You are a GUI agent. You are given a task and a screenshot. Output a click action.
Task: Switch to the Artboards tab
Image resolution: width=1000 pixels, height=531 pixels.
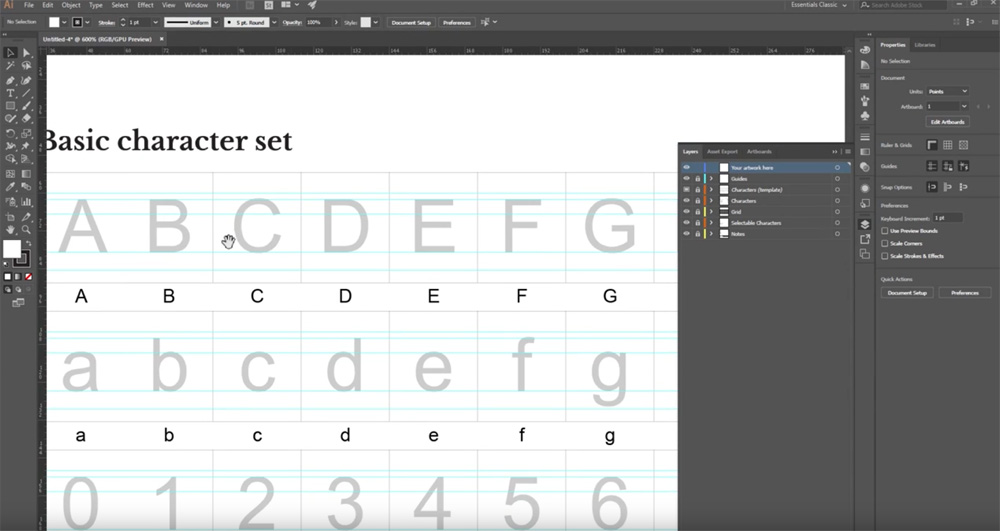(x=759, y=151)
